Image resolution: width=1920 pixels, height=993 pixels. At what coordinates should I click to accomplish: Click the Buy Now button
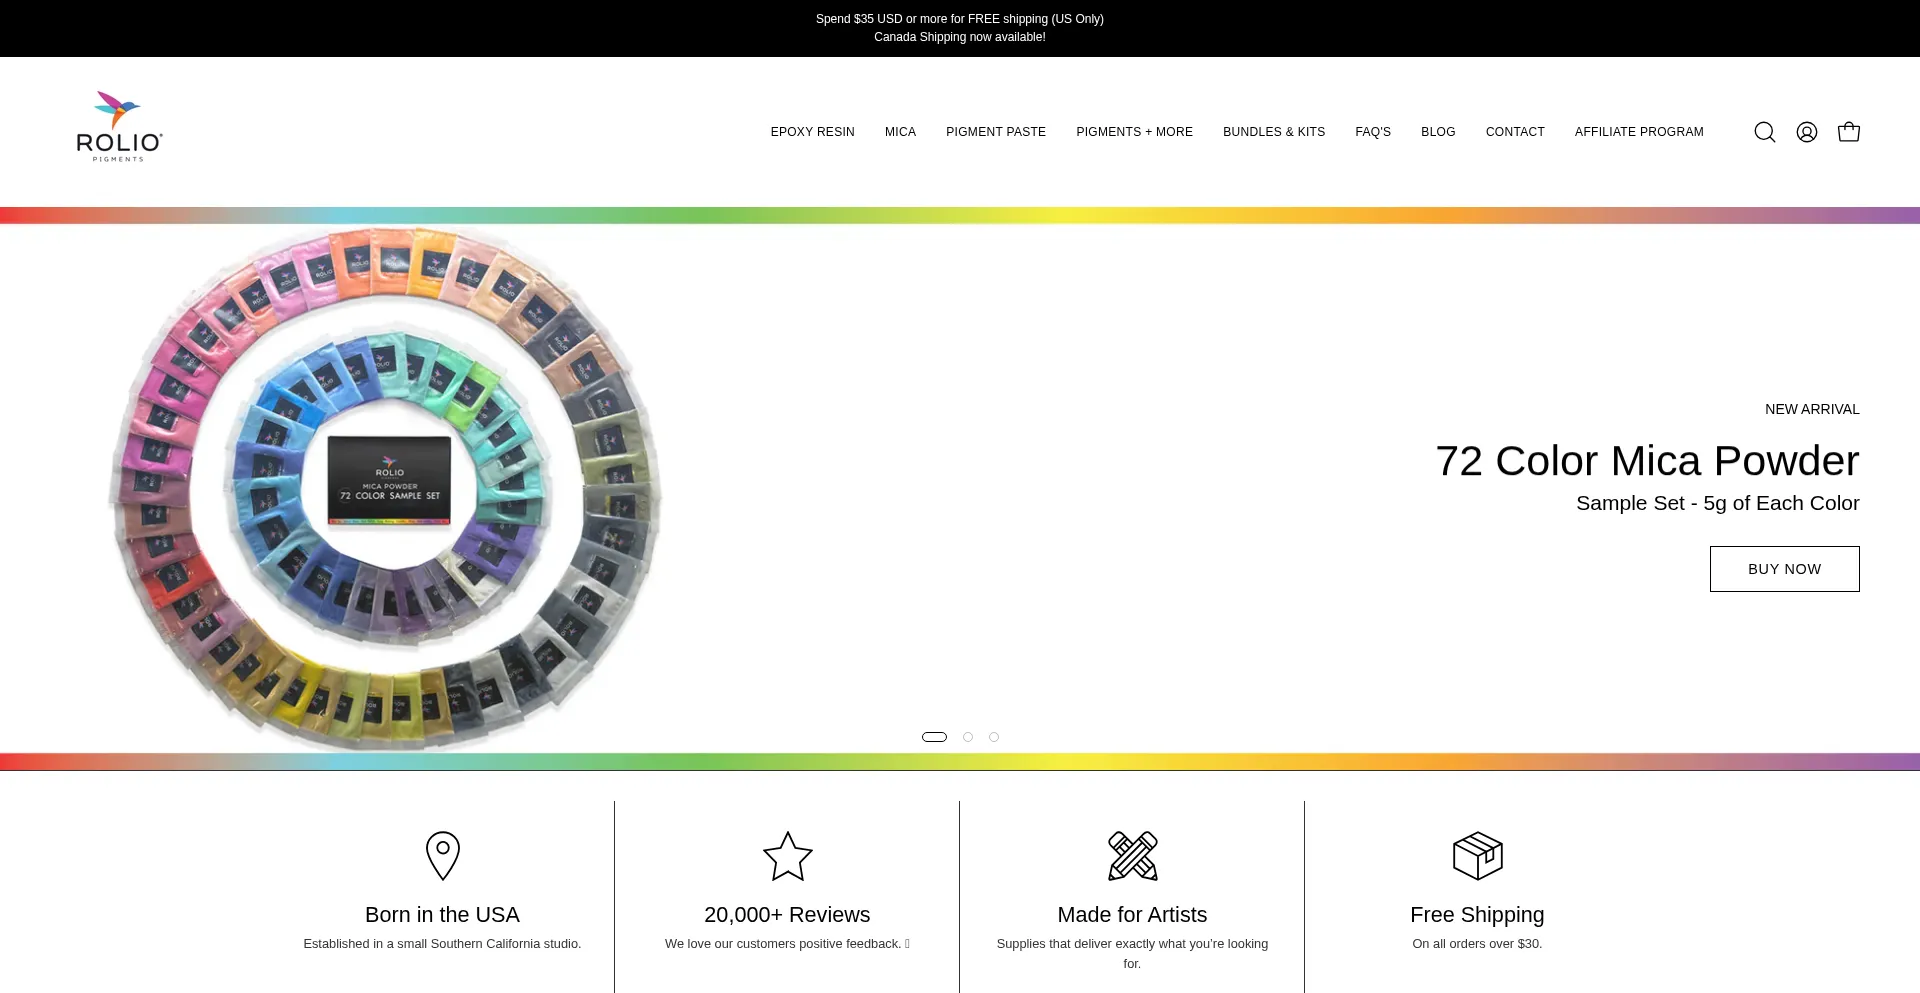[x=1785, y=569]
